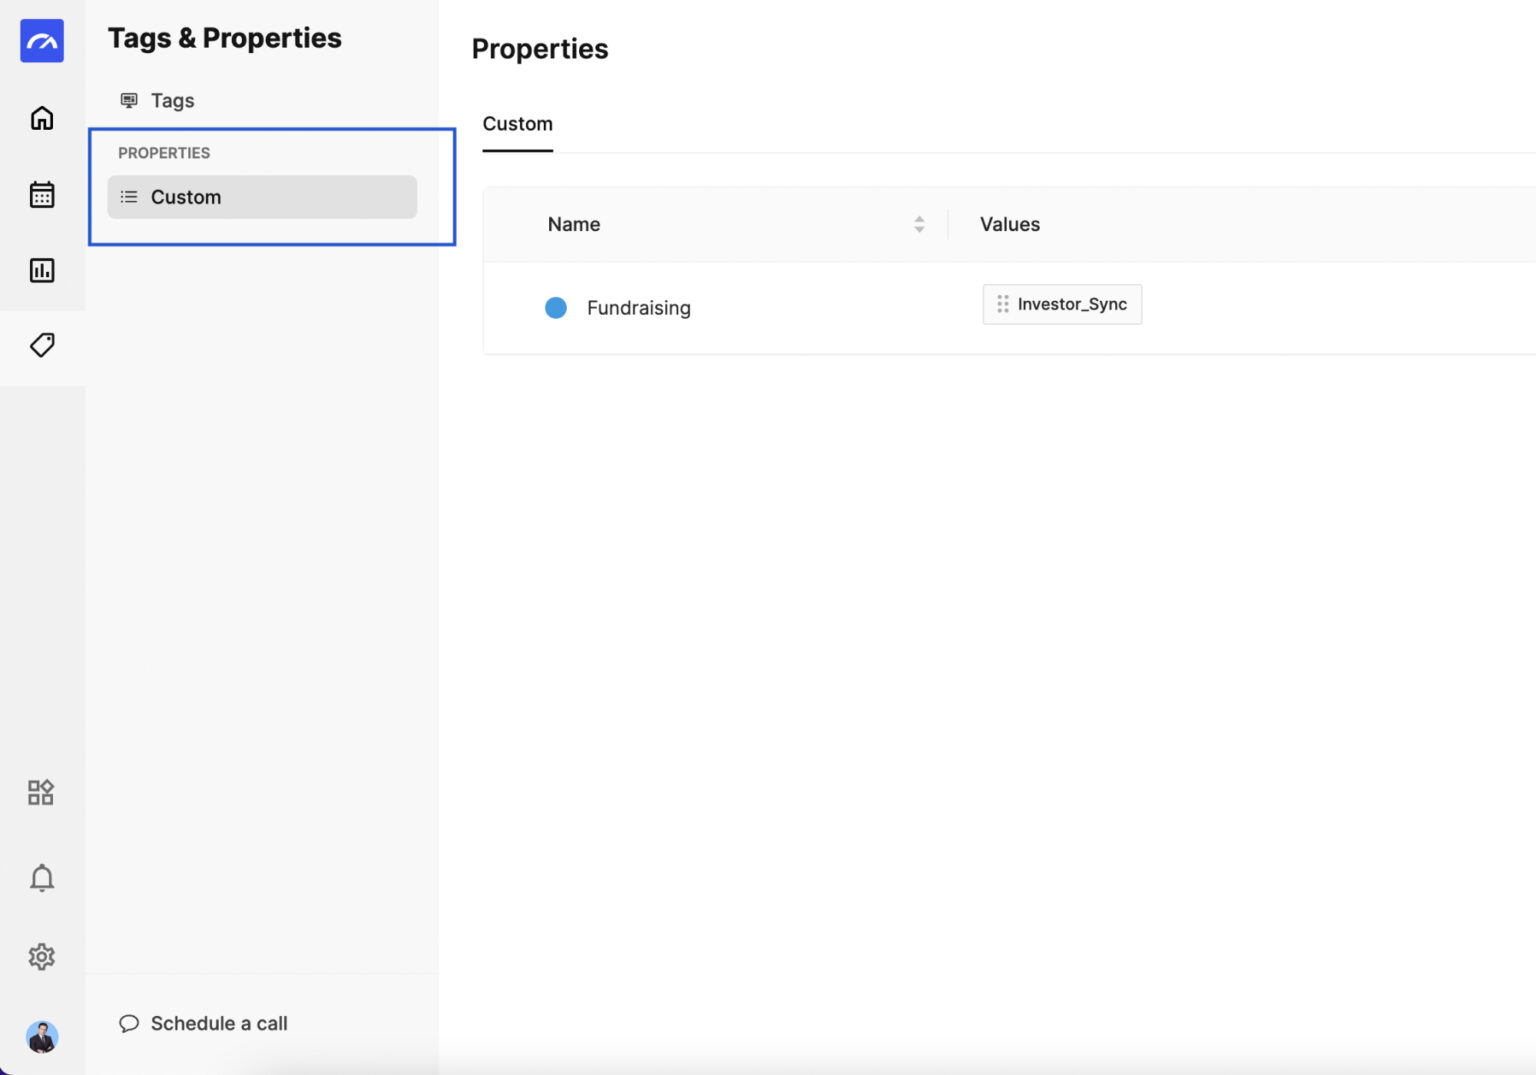Open the analytics chart icon
Image resolution: width=1536 pixels, height=1075 pixels.
tap(42, 270)
